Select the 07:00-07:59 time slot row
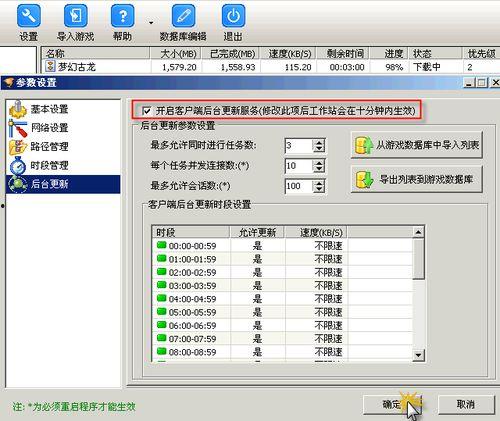This screenshot has height=421, width=500. tap(282, 339)
